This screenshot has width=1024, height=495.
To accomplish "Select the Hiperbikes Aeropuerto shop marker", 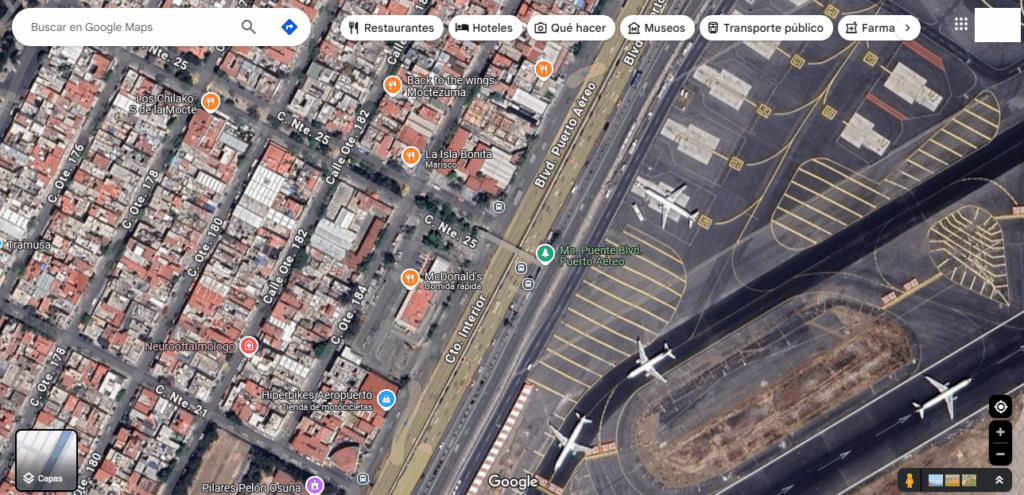I will (387, 398).
